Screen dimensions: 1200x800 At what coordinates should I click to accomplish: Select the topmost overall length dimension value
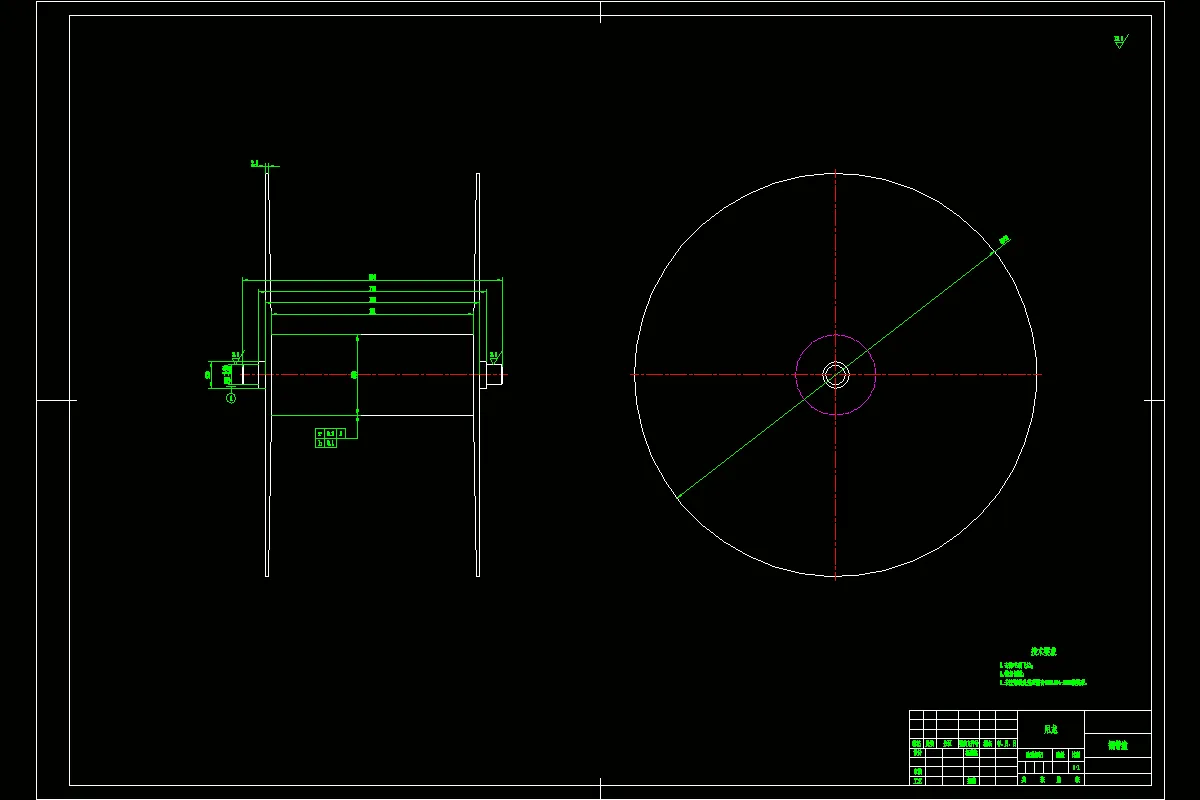[372, 277]
